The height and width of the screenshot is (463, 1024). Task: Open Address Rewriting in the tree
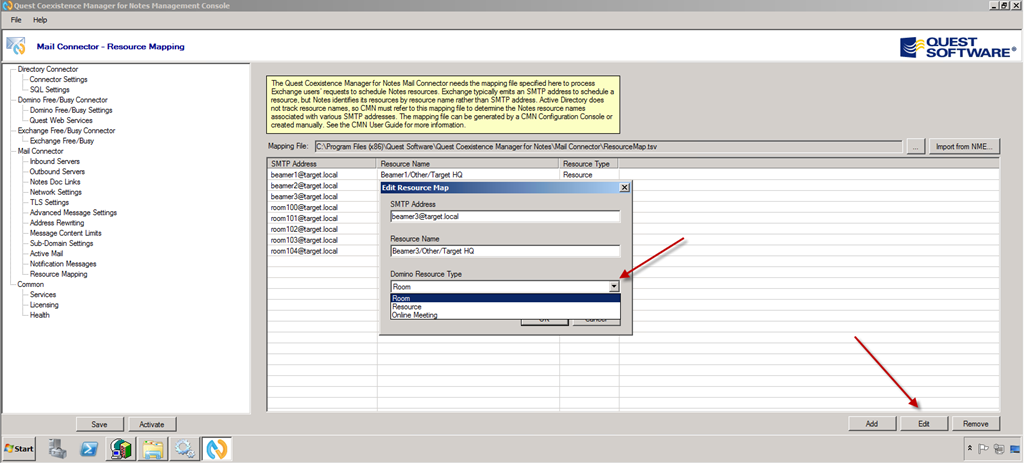(x=57, y=223)
